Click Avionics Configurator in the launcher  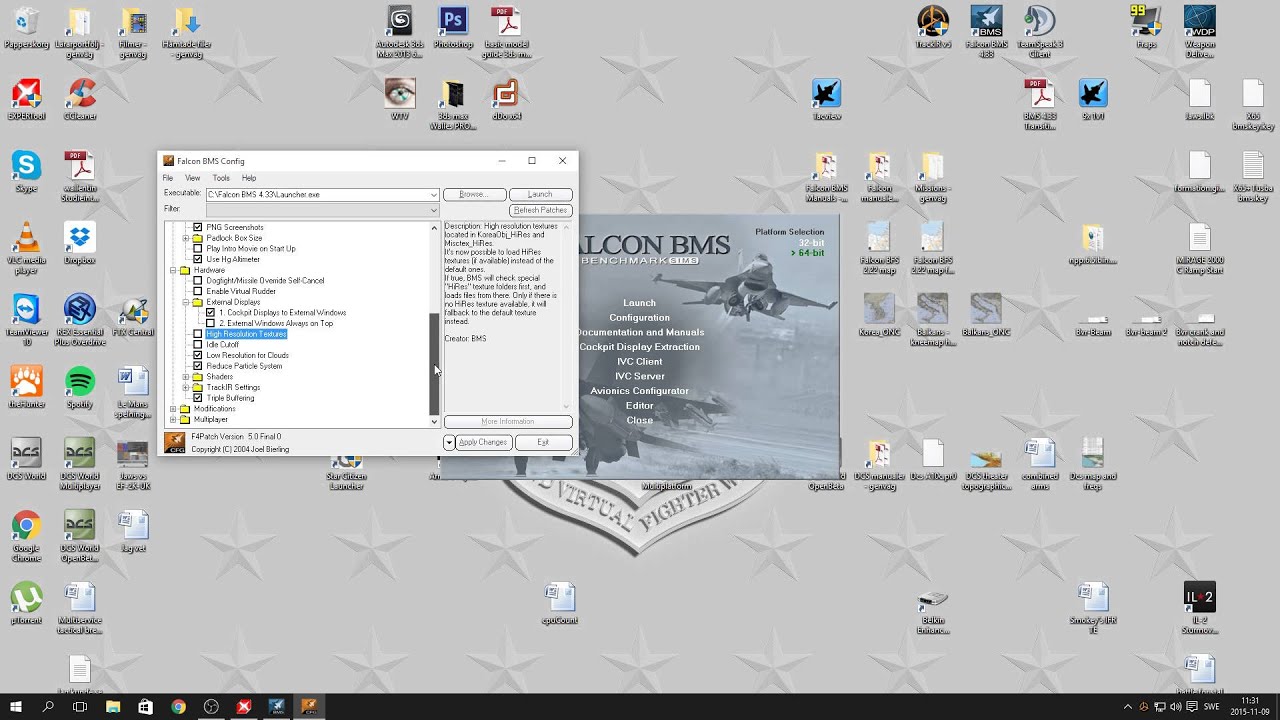pyautogui.click(x=640, y=391)
